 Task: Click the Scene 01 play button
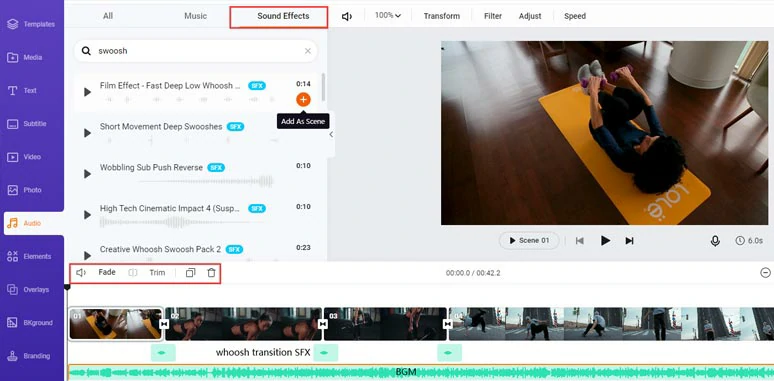529,241
